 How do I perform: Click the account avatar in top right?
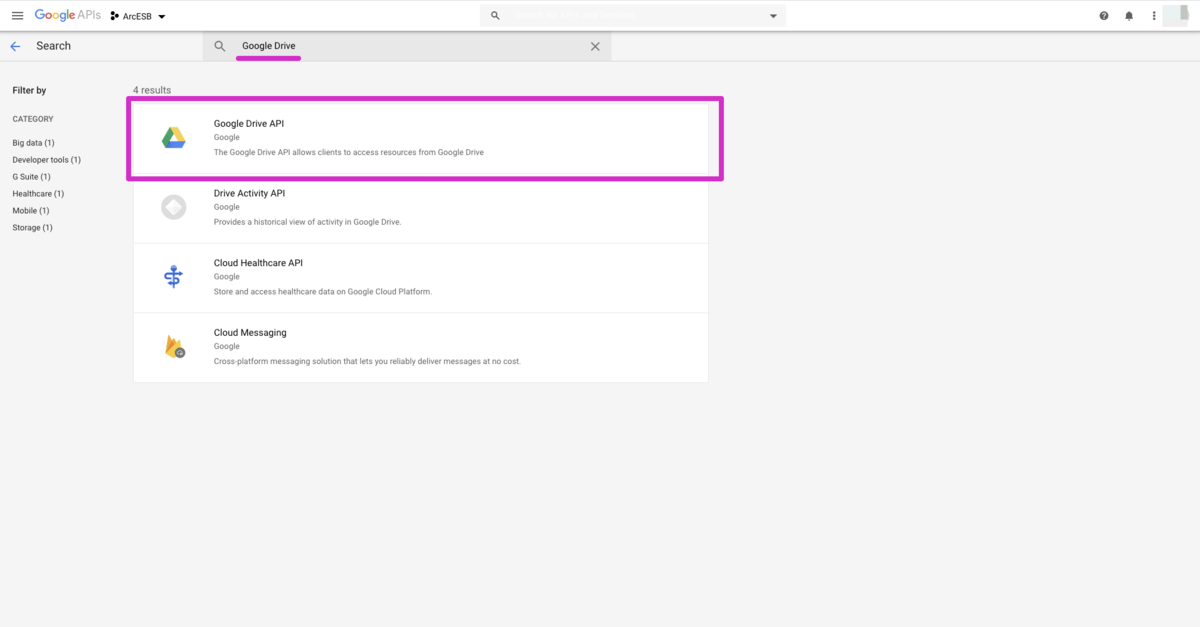(x=1176, y=16)
